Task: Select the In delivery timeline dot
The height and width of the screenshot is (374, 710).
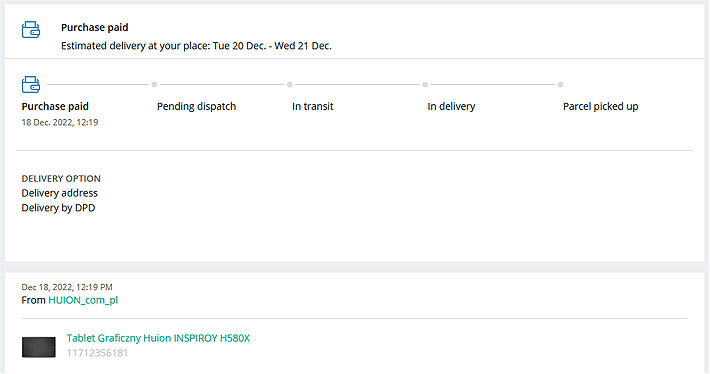Action: coord(425,85)
